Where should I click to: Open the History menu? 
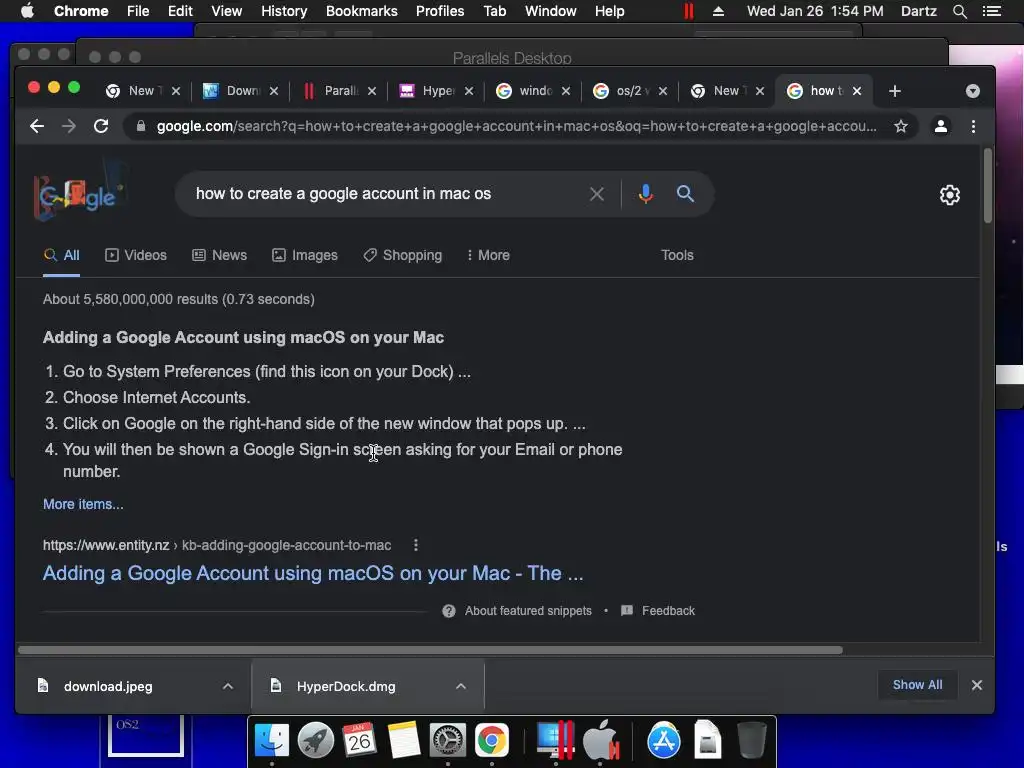(283, 11)
